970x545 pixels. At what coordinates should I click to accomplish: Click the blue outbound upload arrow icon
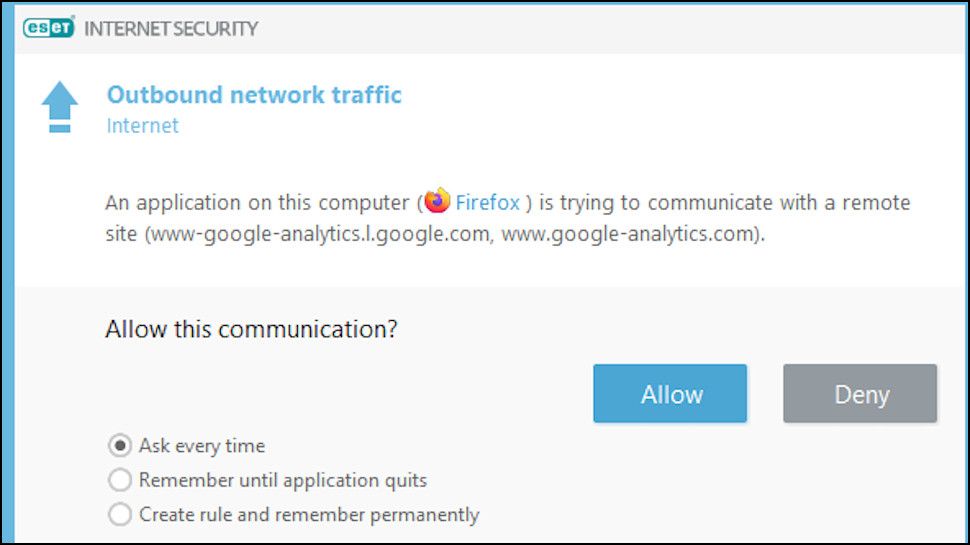tap(60, 106)
